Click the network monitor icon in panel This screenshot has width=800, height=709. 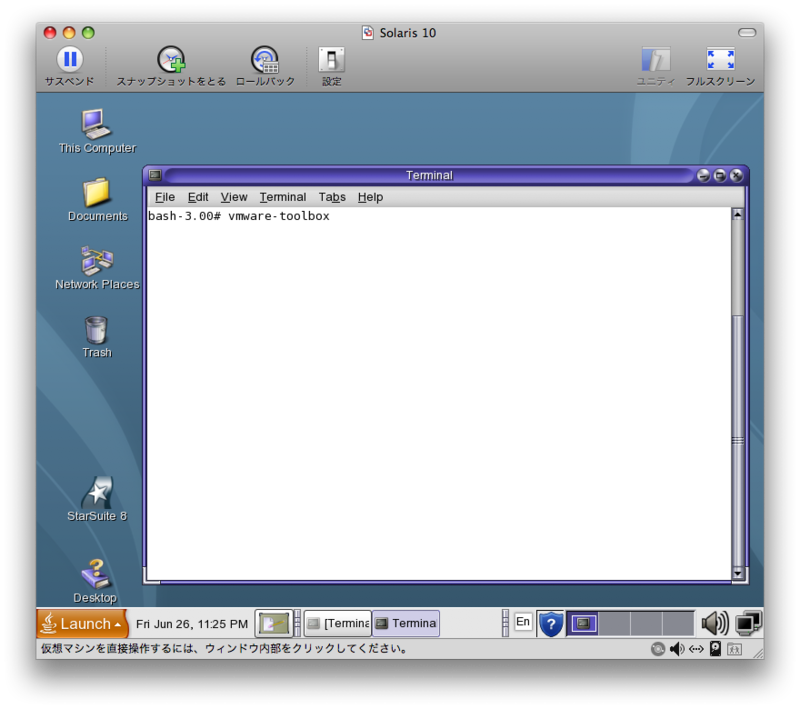(748, 623)
